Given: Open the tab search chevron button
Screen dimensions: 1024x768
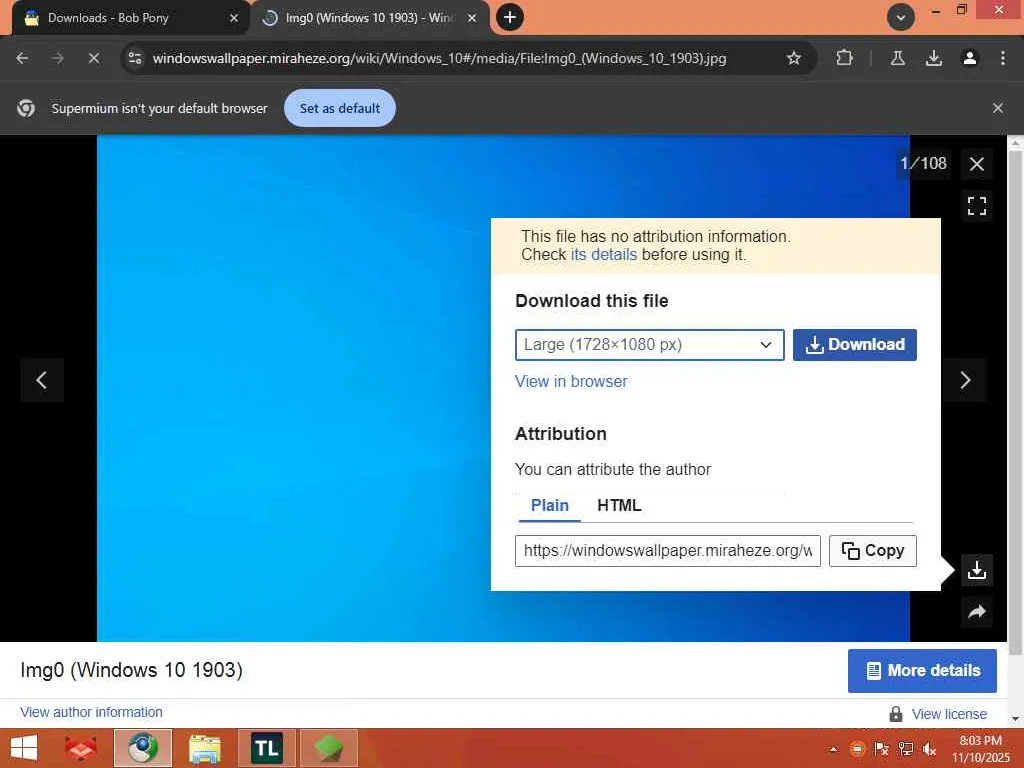Looking at the screenshot, I should point(901,17).
